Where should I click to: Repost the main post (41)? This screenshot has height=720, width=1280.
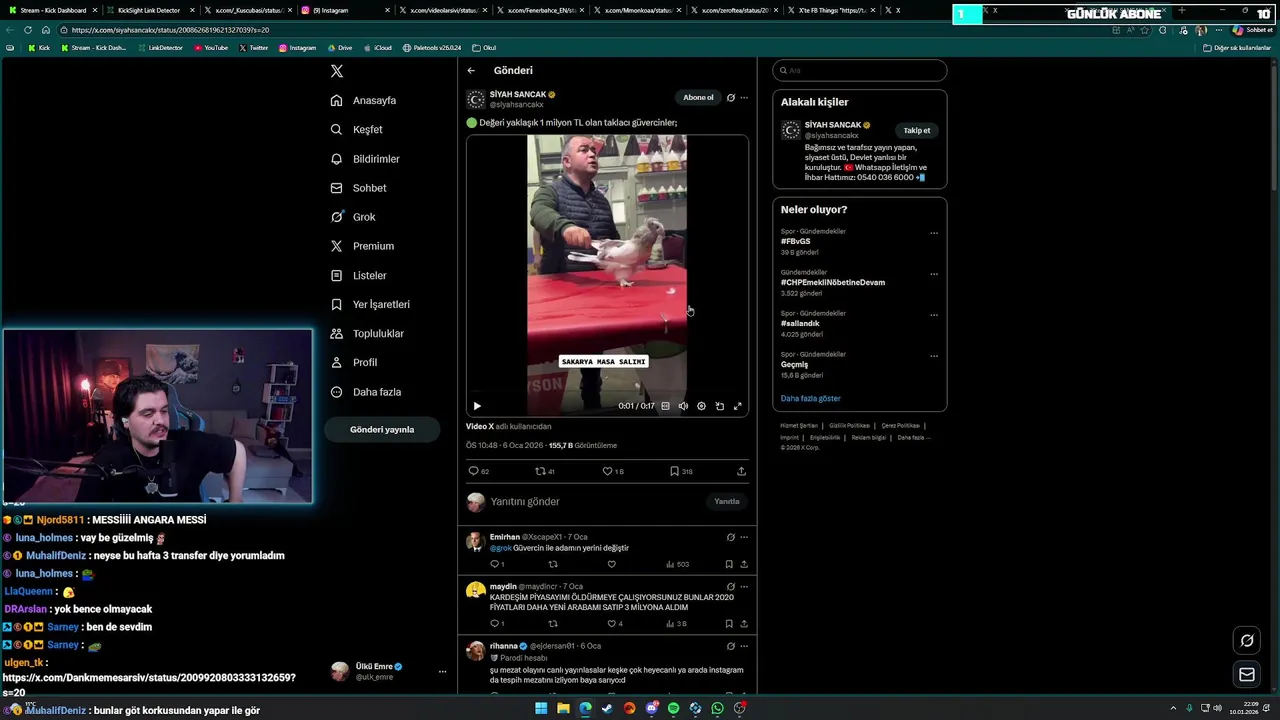point(545,471)
